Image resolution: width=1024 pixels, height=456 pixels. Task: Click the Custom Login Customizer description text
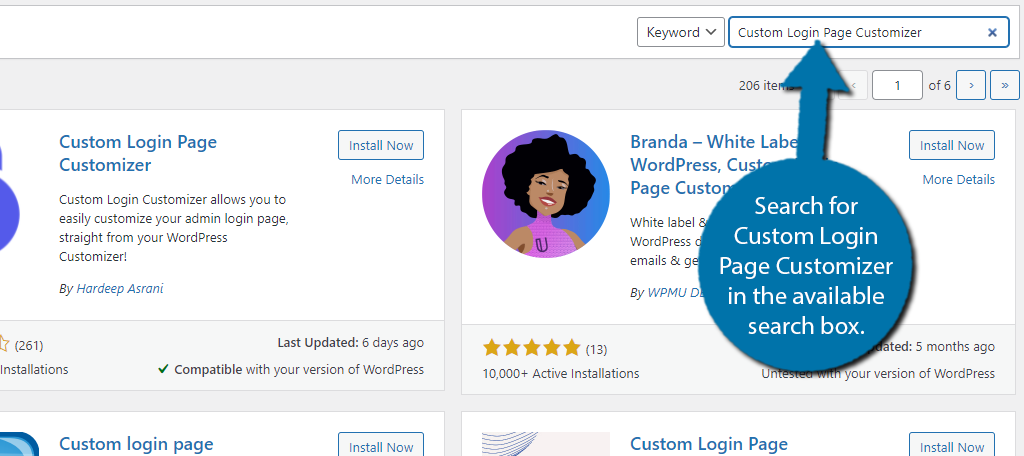pyautogui.click(x=174, y=228)
